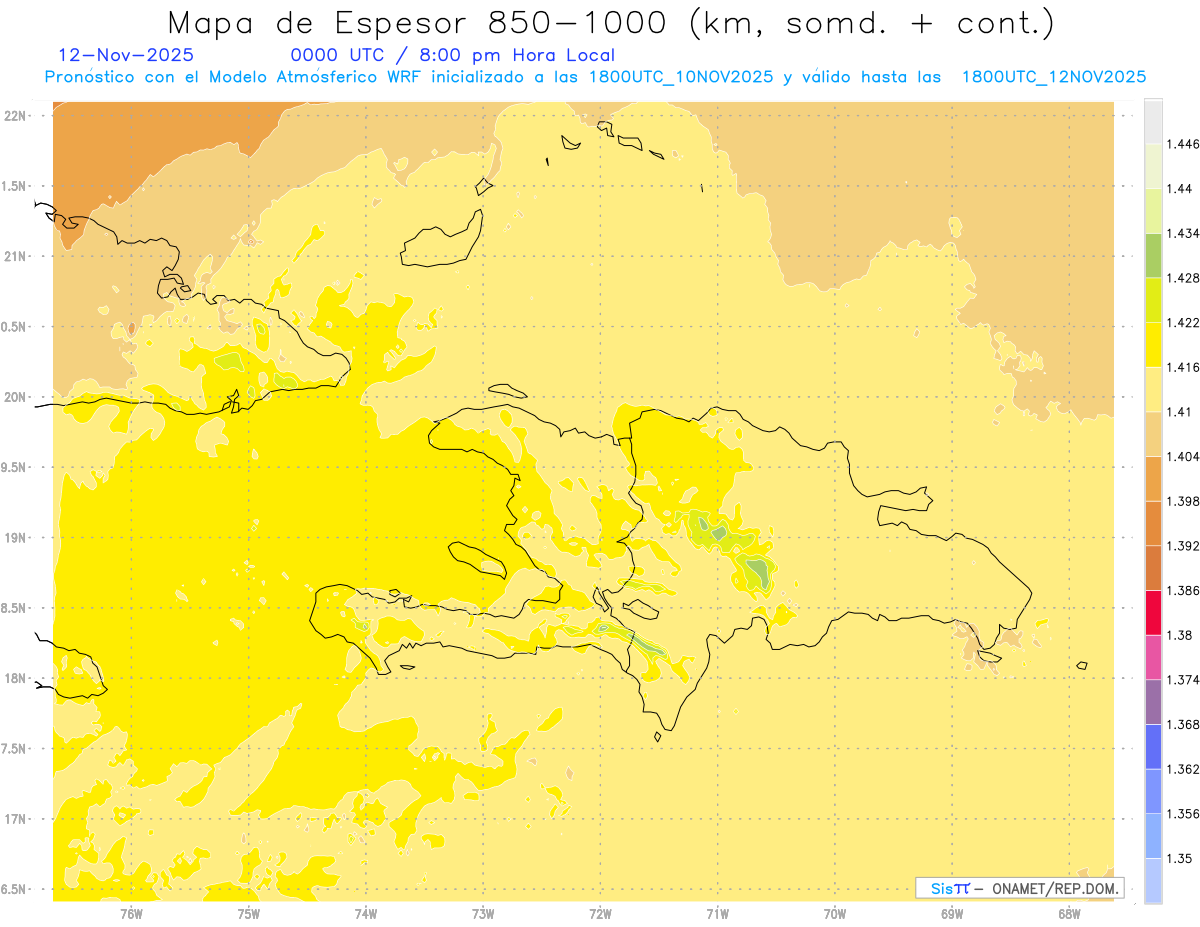The height and width of the screenshot is (927, 1200).
Task: Click the 22N latitude axis label
Action: click(x=16, y=115)
